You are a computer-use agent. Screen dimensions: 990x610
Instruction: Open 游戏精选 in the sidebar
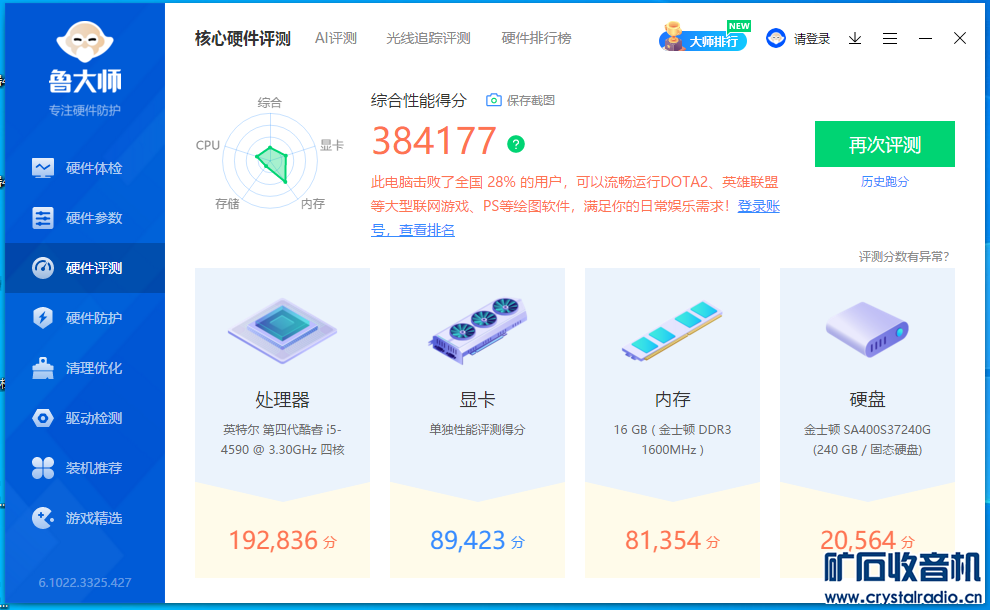click(85, 518)
